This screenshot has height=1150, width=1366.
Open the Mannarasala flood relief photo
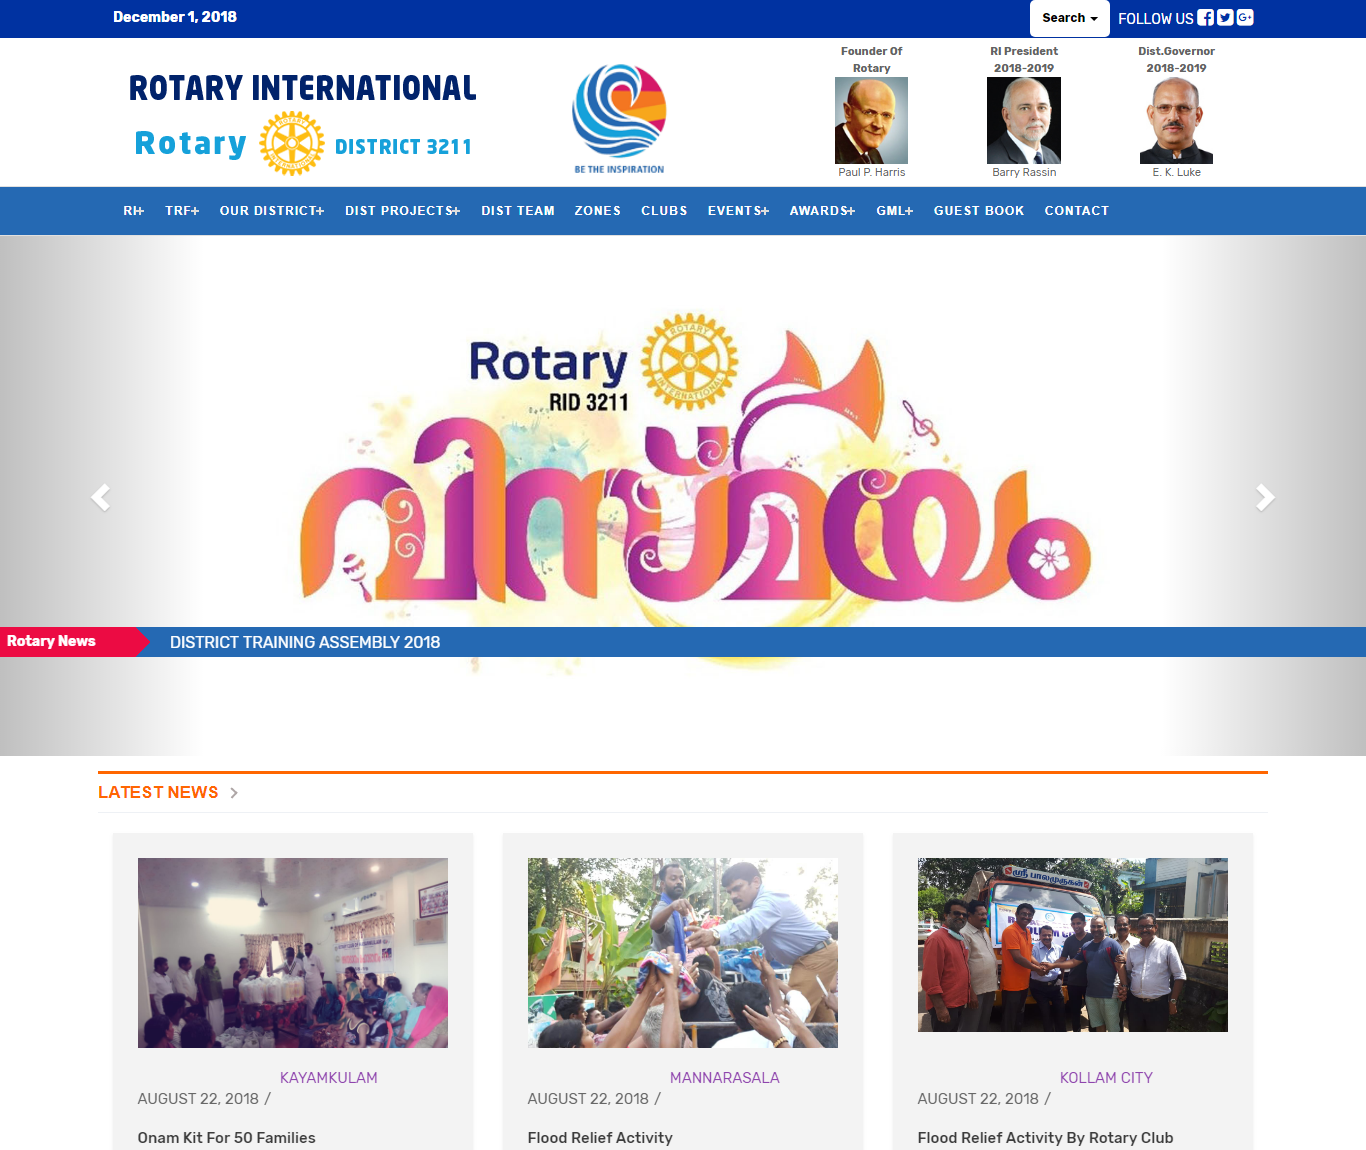[683, 953]
